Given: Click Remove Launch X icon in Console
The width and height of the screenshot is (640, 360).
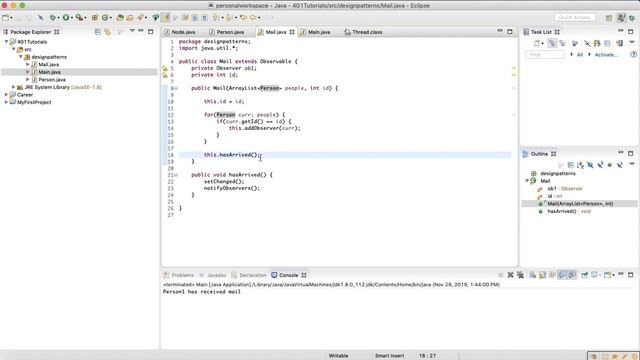Looking at the screenshot, I should coord(510,275).
